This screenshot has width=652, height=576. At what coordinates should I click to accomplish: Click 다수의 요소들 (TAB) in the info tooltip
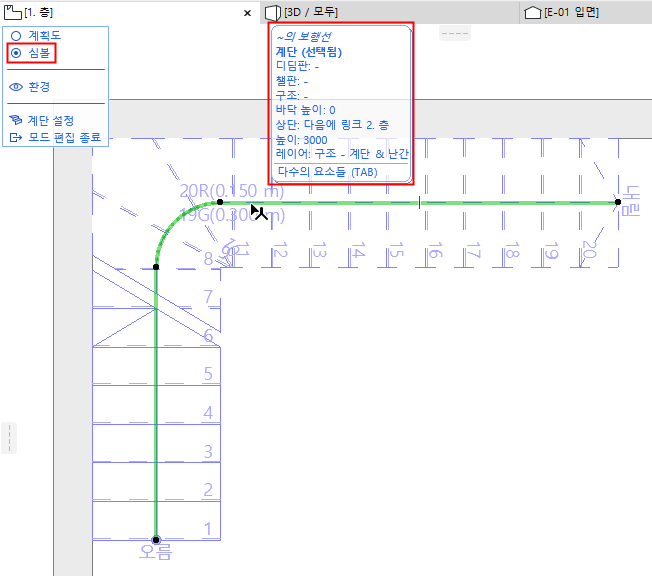click(x=327, y=172)
